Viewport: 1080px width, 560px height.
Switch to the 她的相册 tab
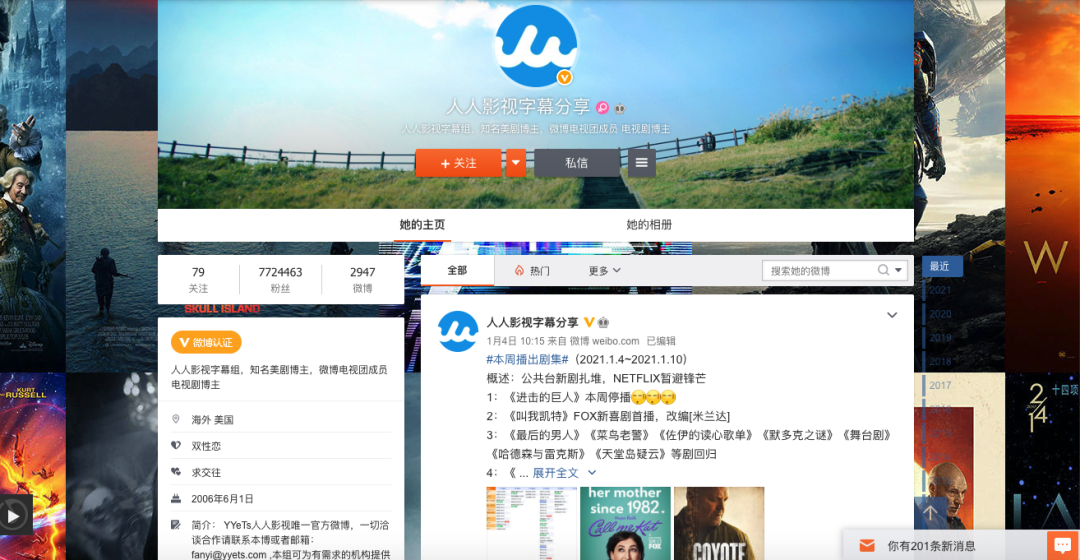click(x=649, y=225)
